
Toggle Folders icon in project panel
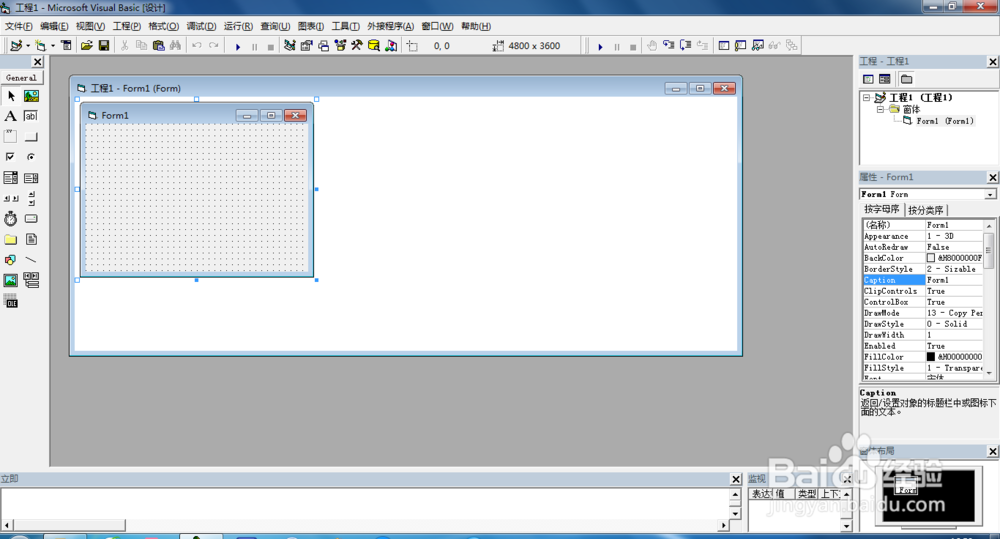pos(906,79)
